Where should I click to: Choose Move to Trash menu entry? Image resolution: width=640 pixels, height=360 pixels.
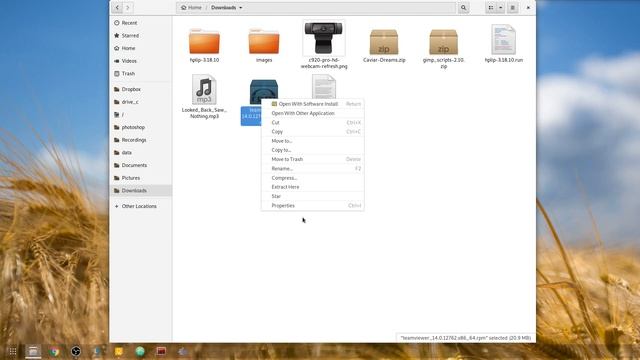pos(313,159)
